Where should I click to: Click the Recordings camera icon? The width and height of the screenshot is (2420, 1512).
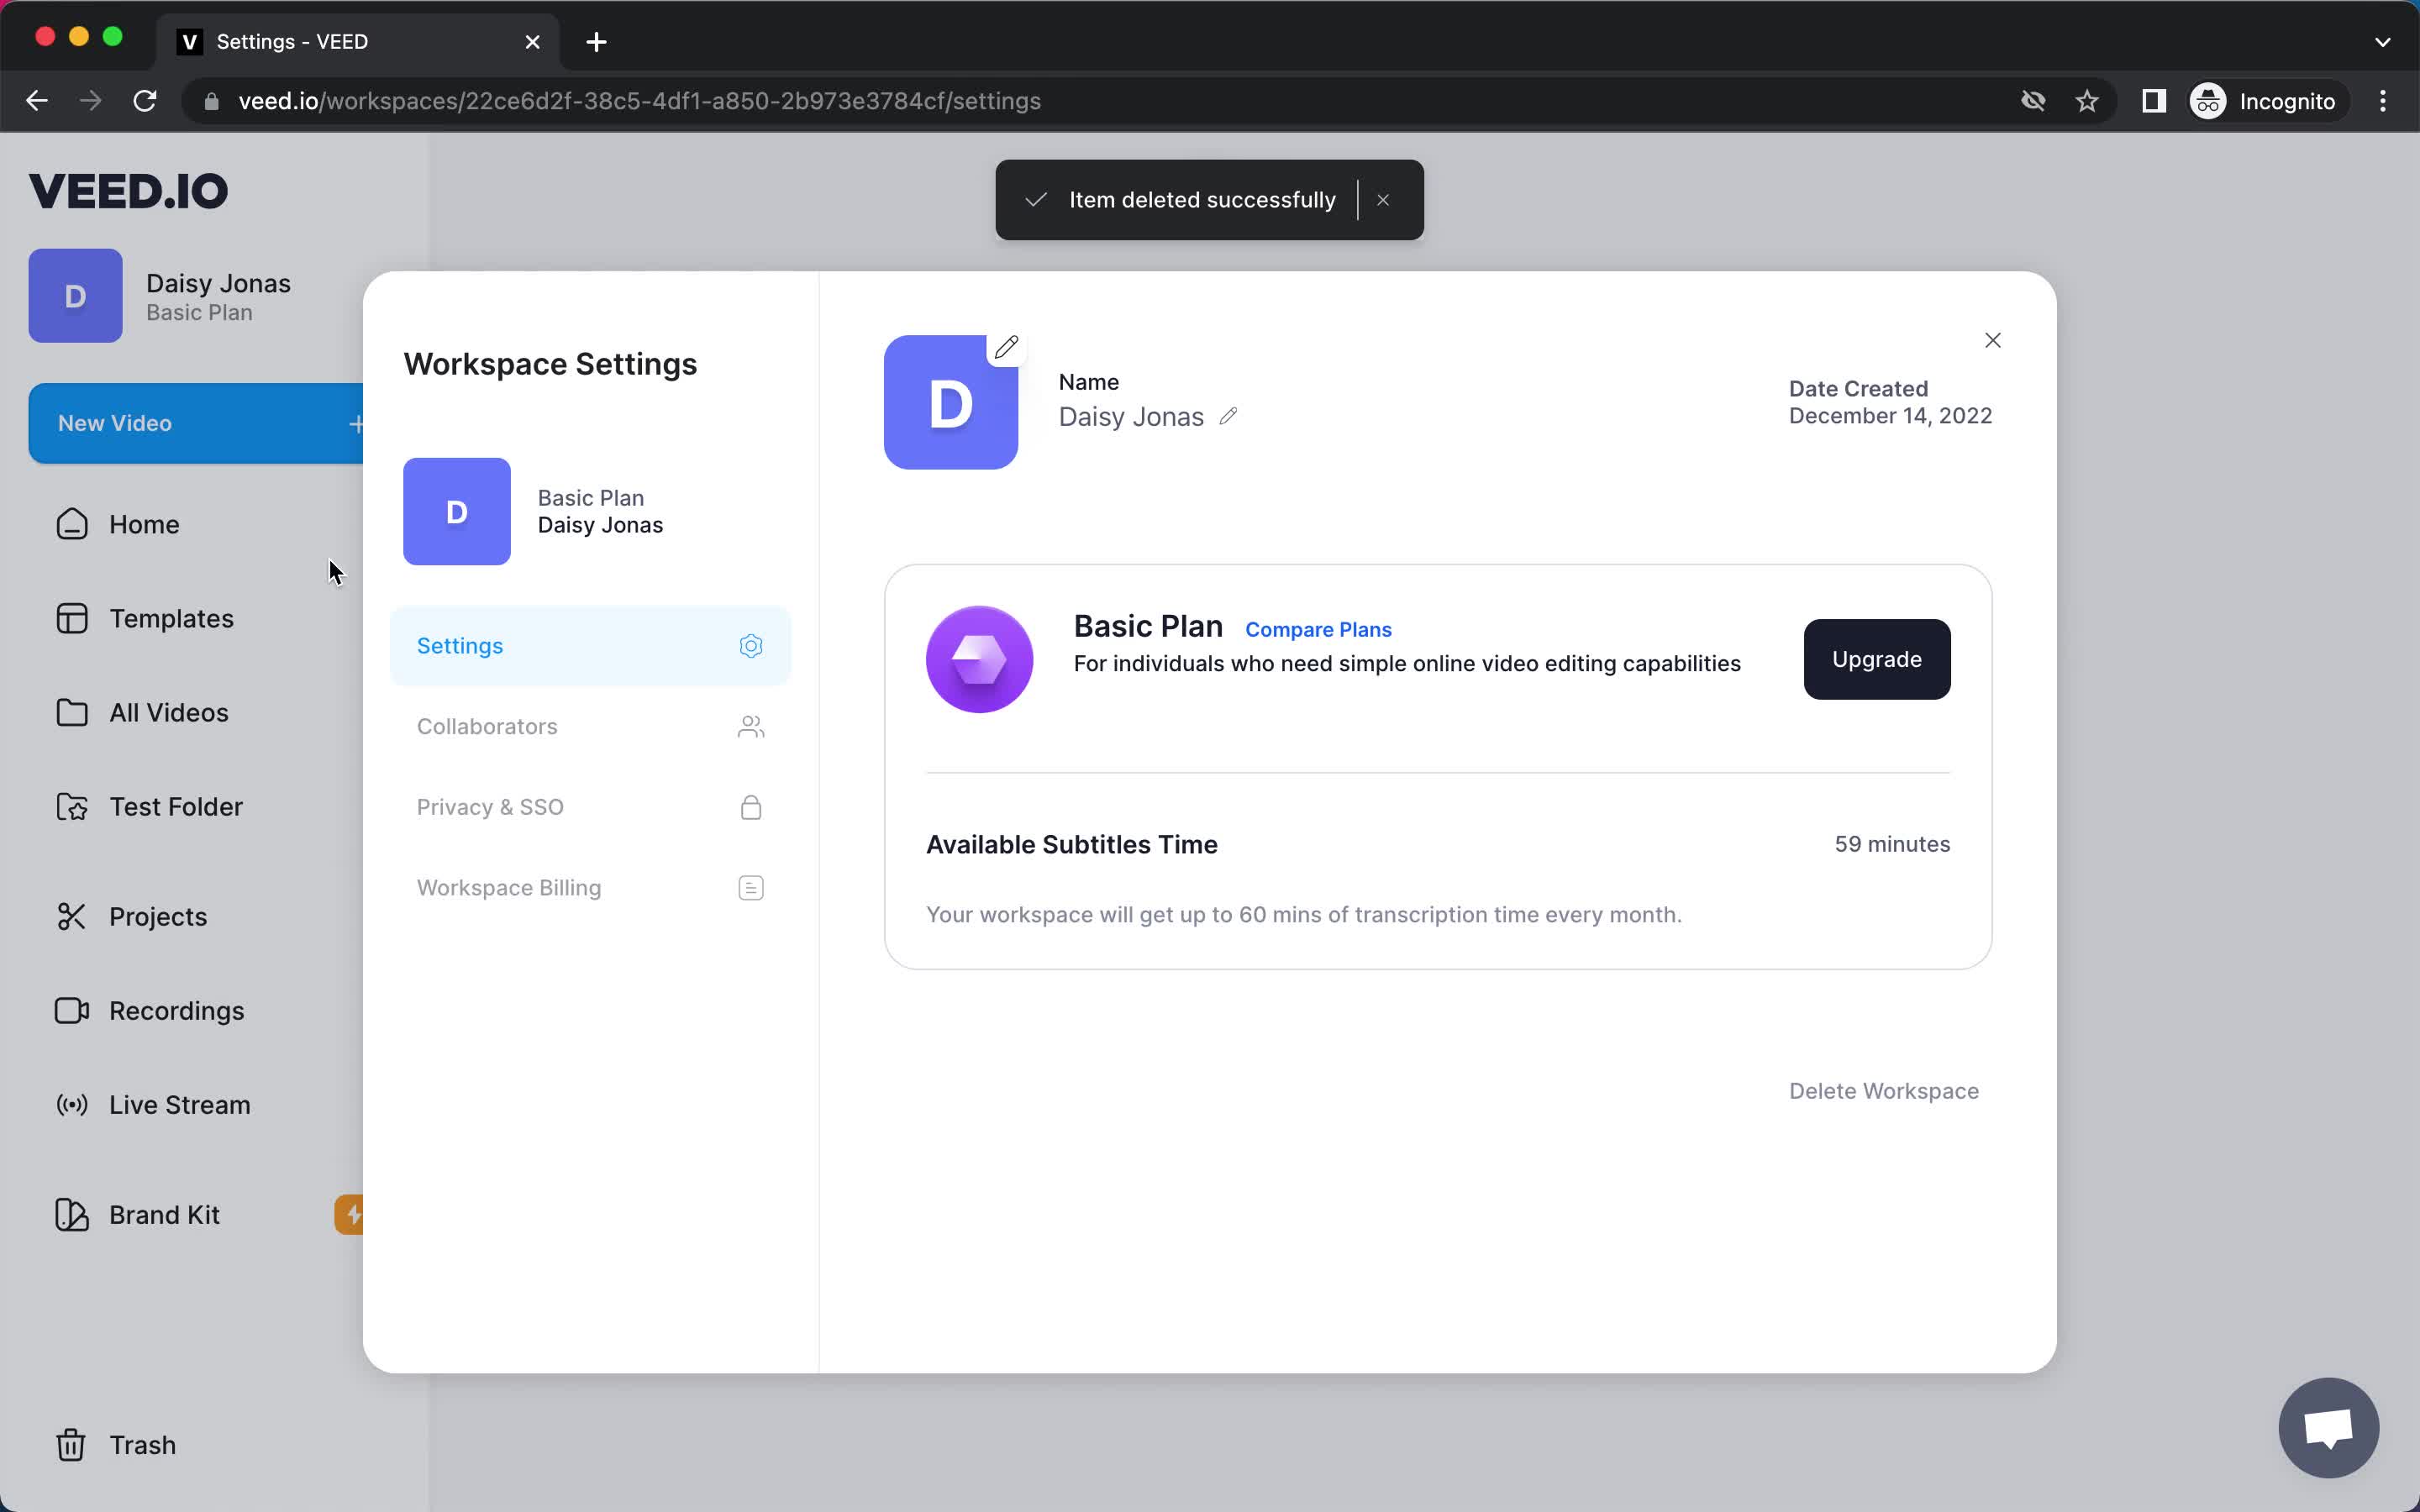coord(72,1010)
